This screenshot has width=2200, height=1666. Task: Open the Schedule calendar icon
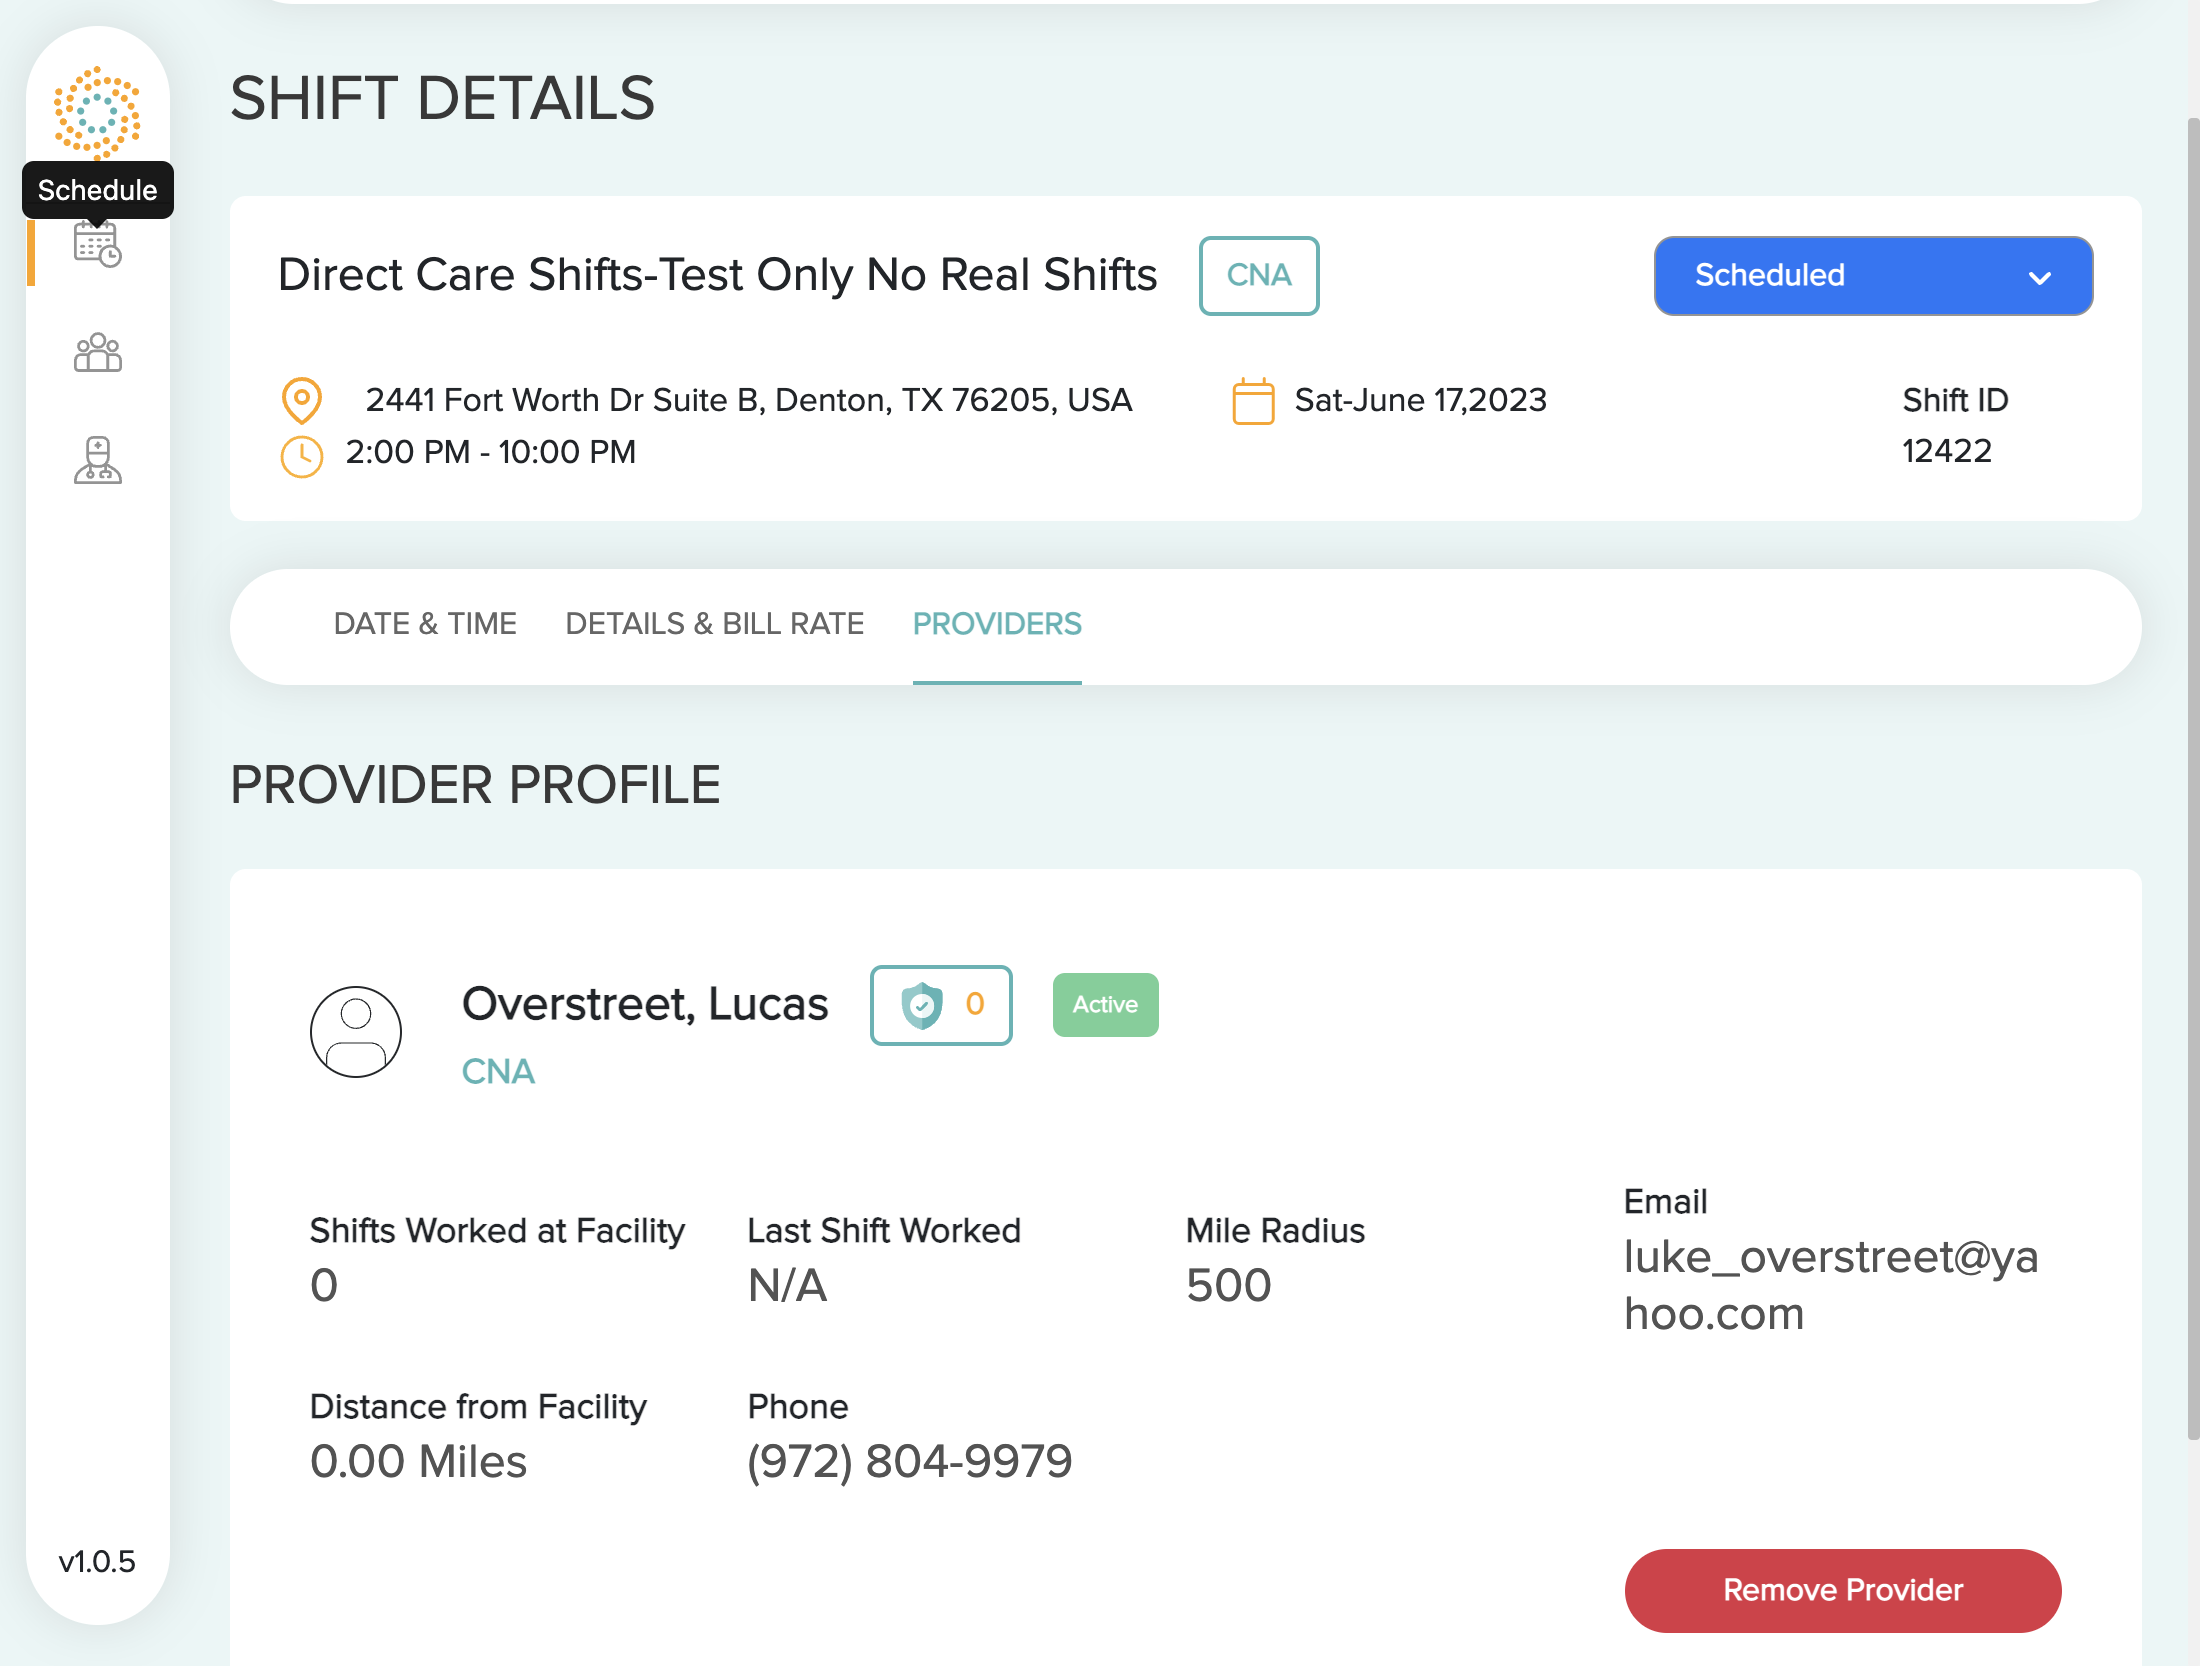click(97, 244)
